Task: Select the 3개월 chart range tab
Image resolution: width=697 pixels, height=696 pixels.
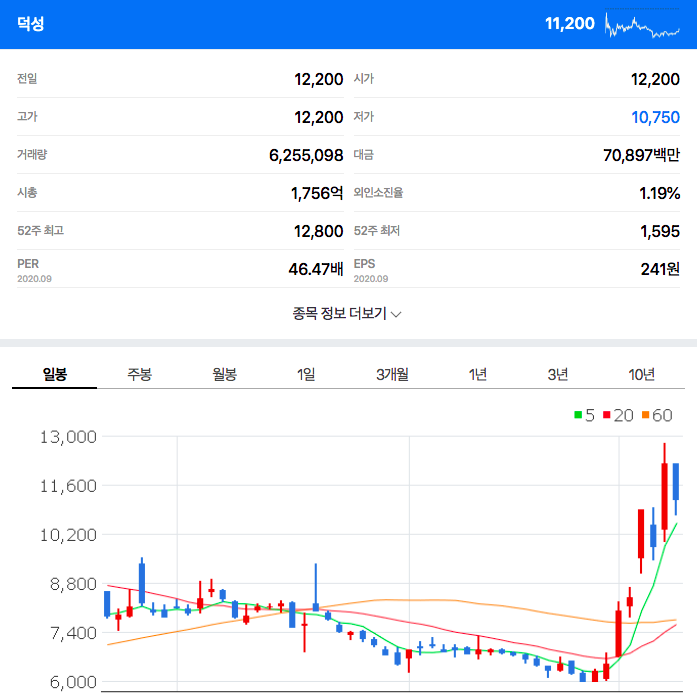Action: point(392,374)
